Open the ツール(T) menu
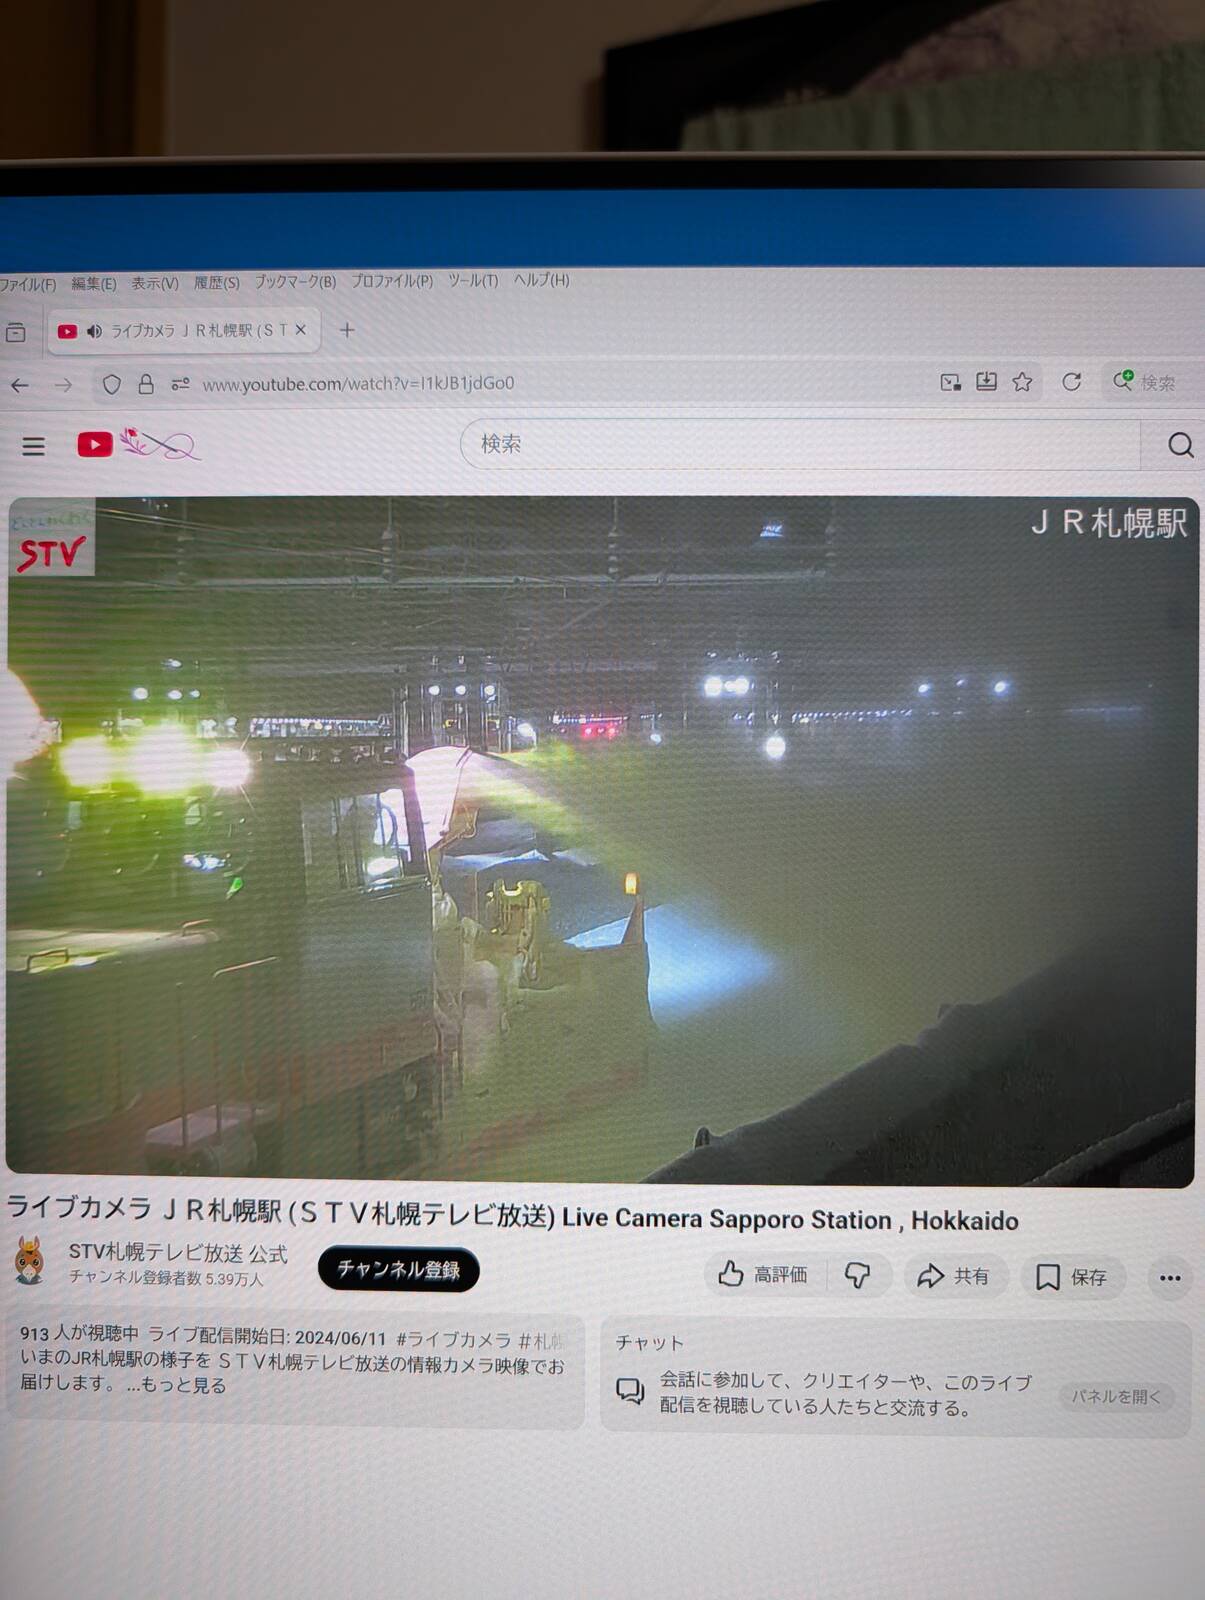Image resolution: width=1205 pixels, height=1600 pixels. [473, 280]
